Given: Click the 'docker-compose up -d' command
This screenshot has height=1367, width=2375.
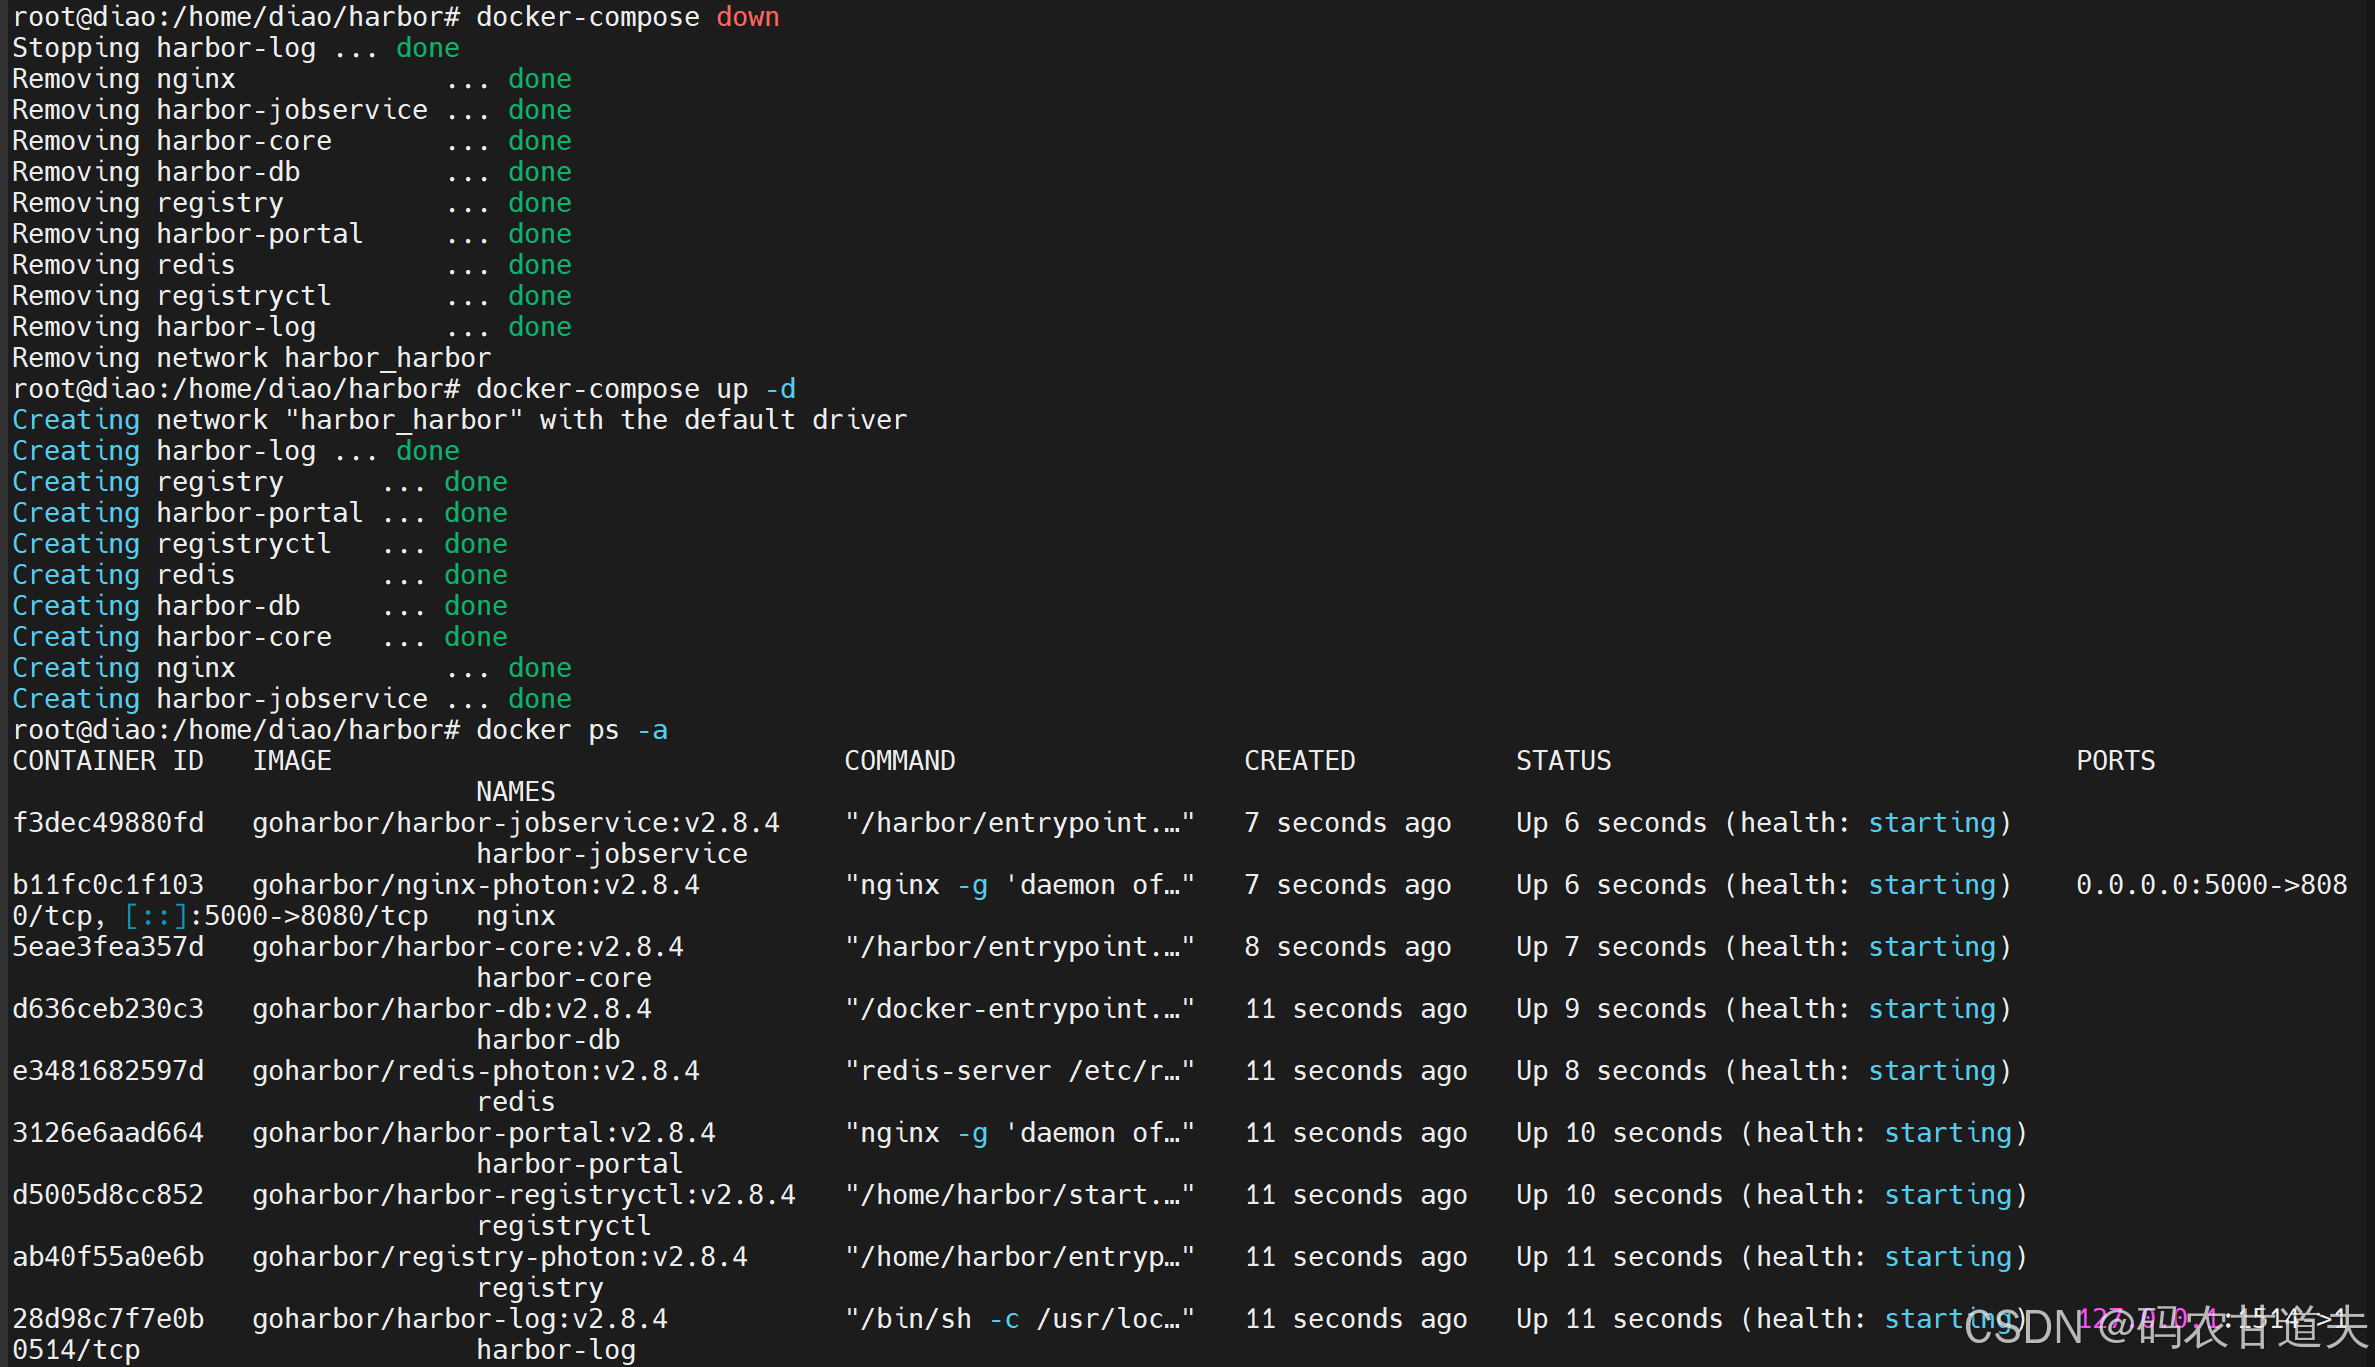Looking at the screenshot, I should click(x=635, y=389).
